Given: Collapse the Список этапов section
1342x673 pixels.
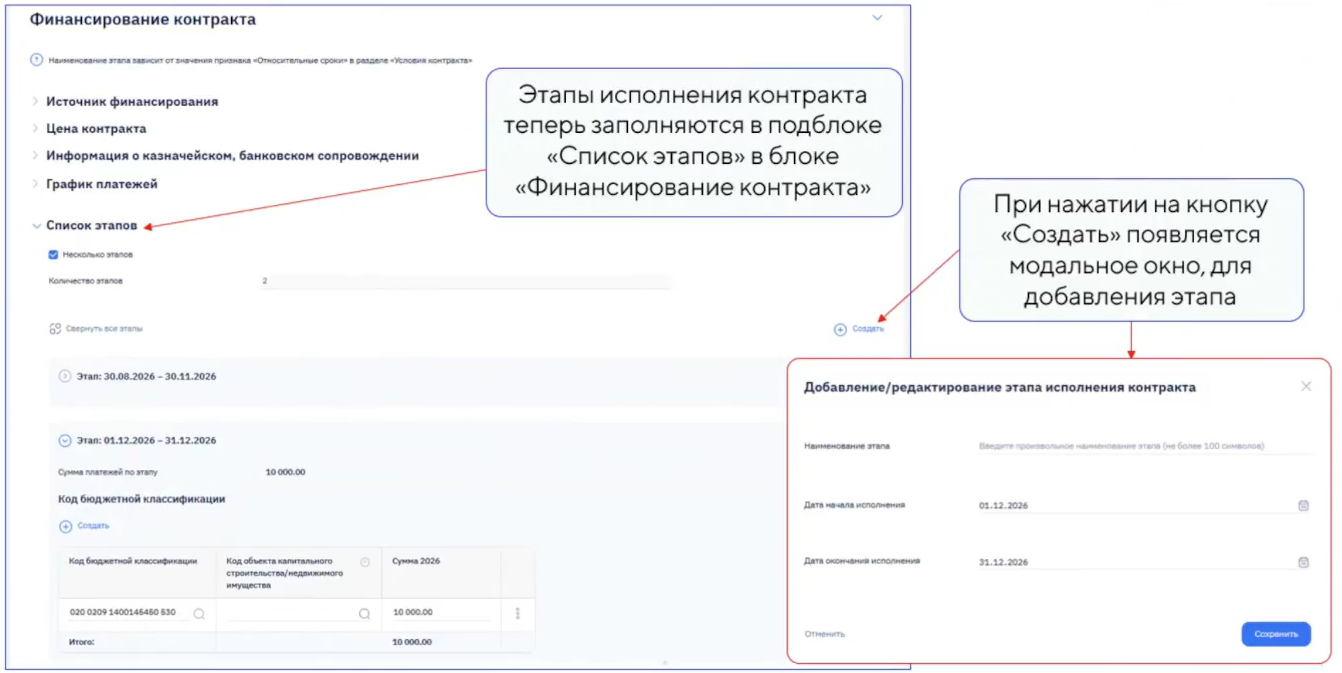Looking at the screenshot, I should pos(37,226).
